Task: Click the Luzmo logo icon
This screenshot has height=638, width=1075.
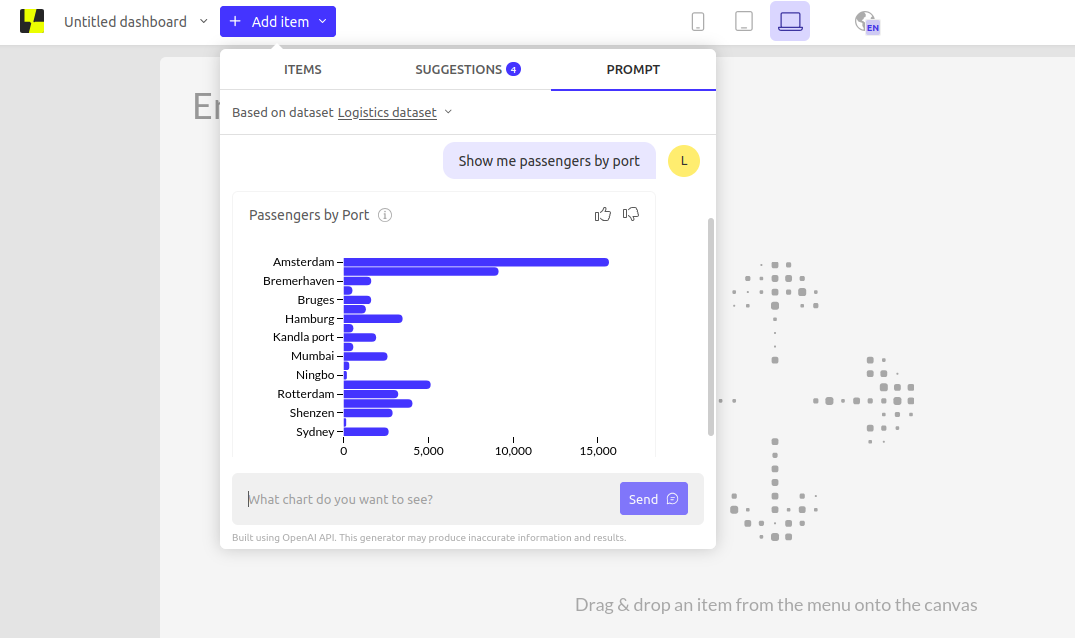Action: (x=32, y=21)
